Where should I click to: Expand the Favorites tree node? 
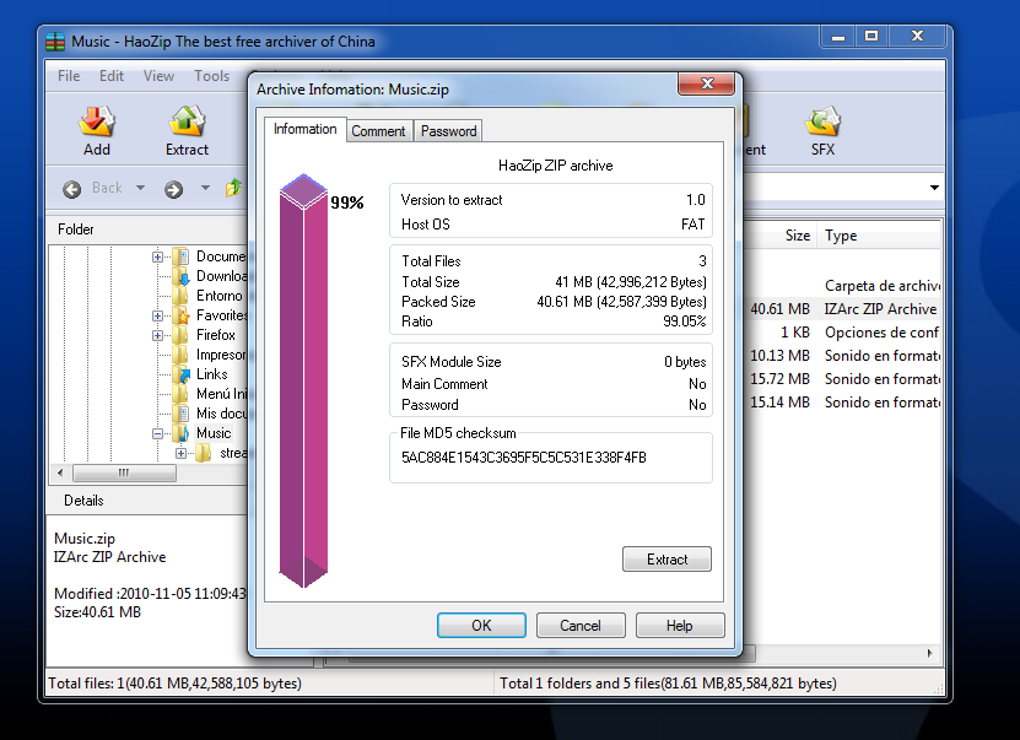tap(157, 316)
